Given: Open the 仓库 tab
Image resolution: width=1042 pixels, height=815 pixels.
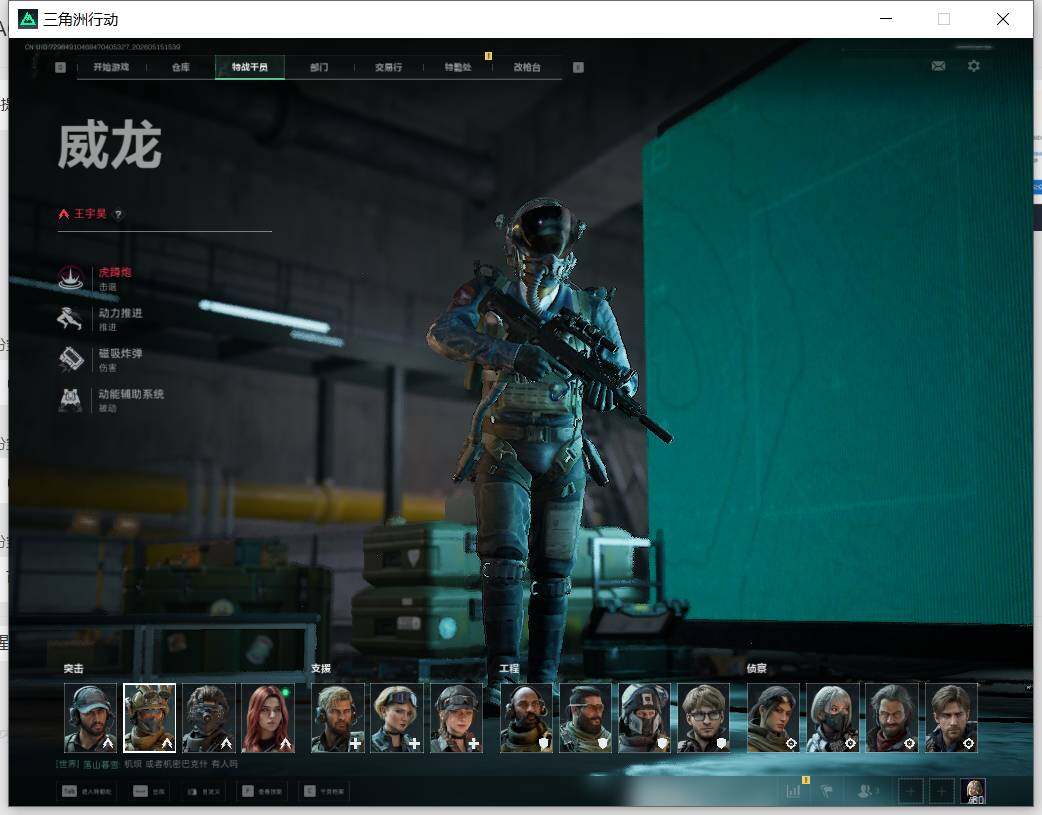Looking at the screenshot, I should 181,67.
